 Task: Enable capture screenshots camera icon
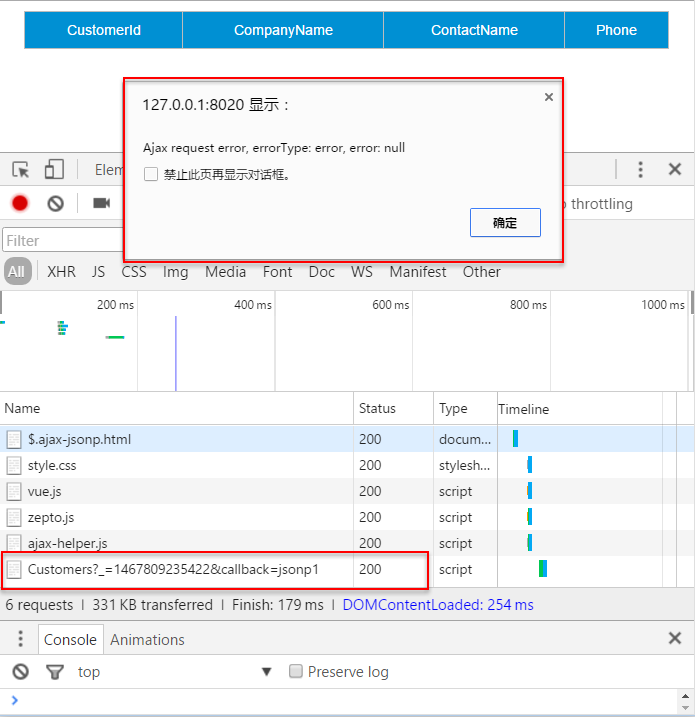[x=102, y=203]
